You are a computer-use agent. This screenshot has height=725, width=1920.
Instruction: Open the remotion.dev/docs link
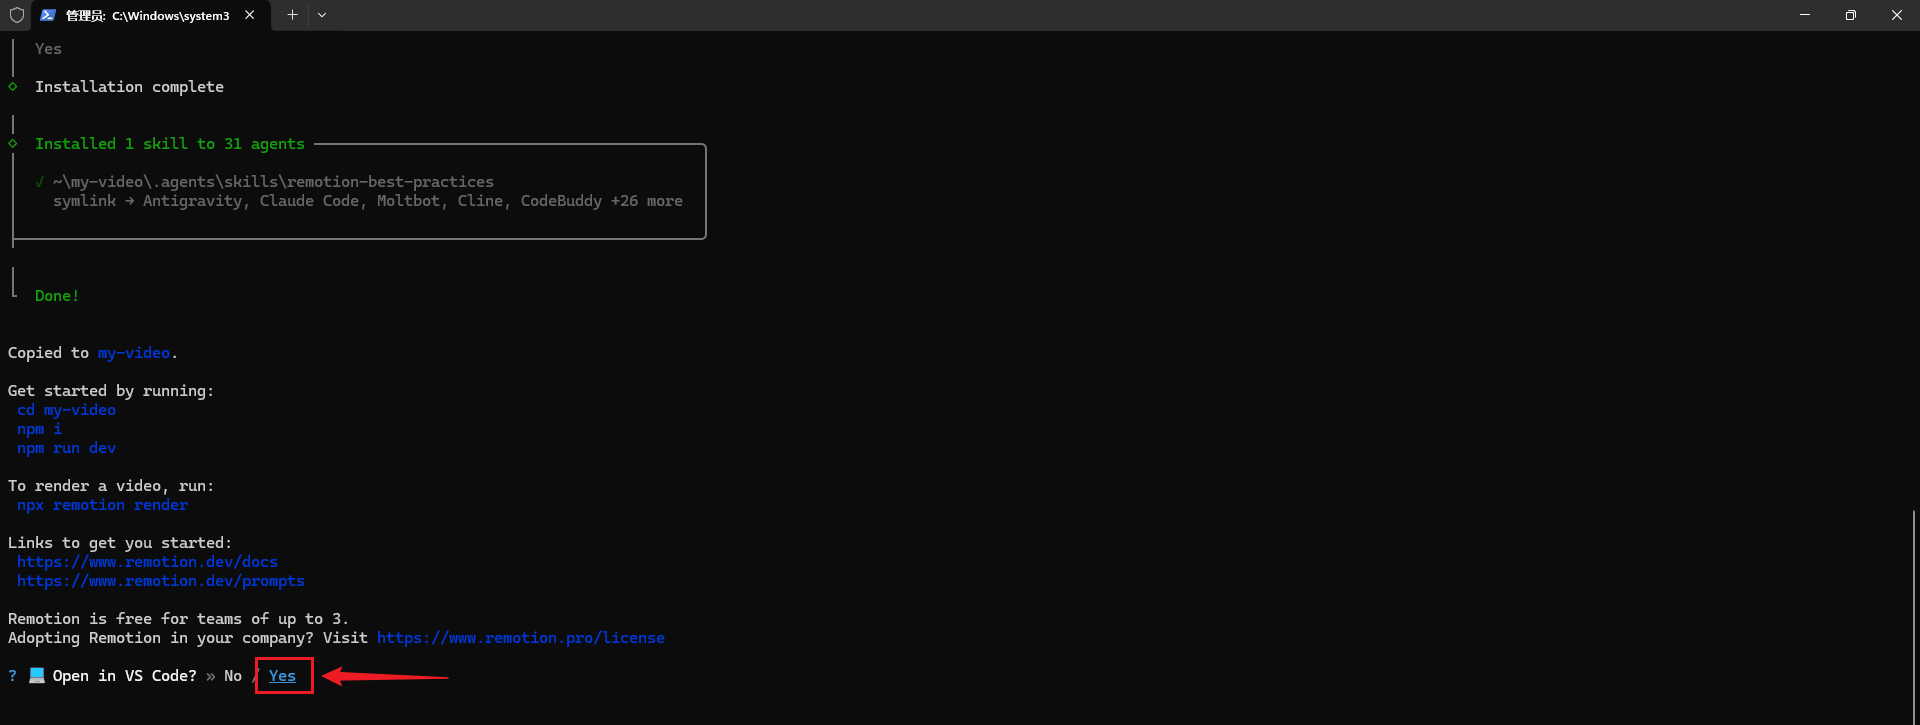[147, 562]
